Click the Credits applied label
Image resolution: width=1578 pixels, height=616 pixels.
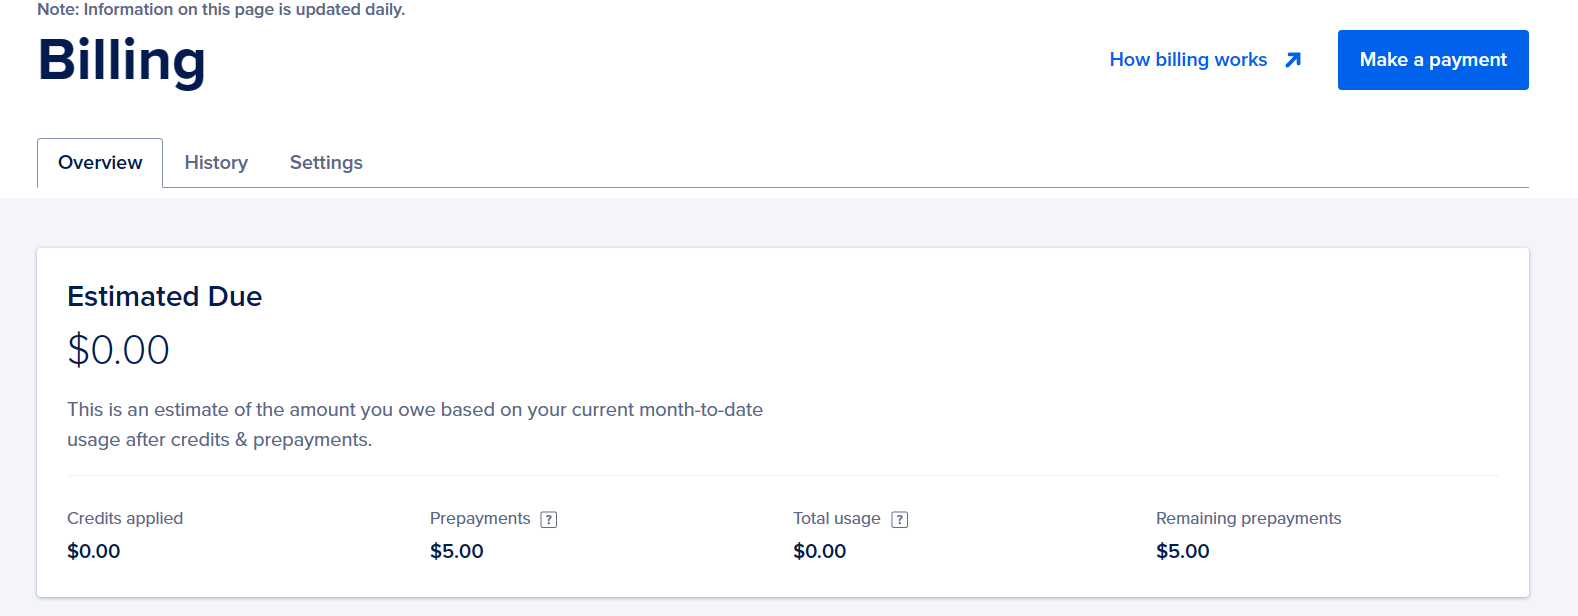point(125,518)
